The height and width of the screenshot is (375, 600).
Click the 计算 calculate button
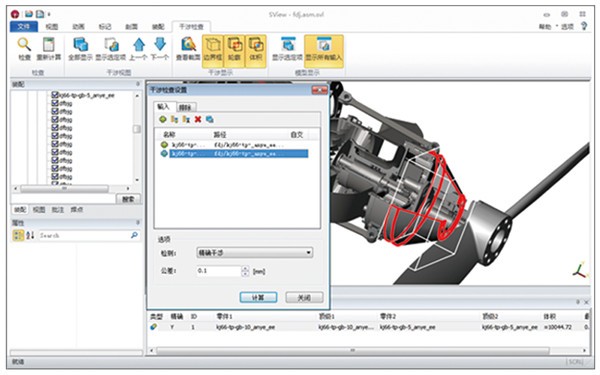258,297
